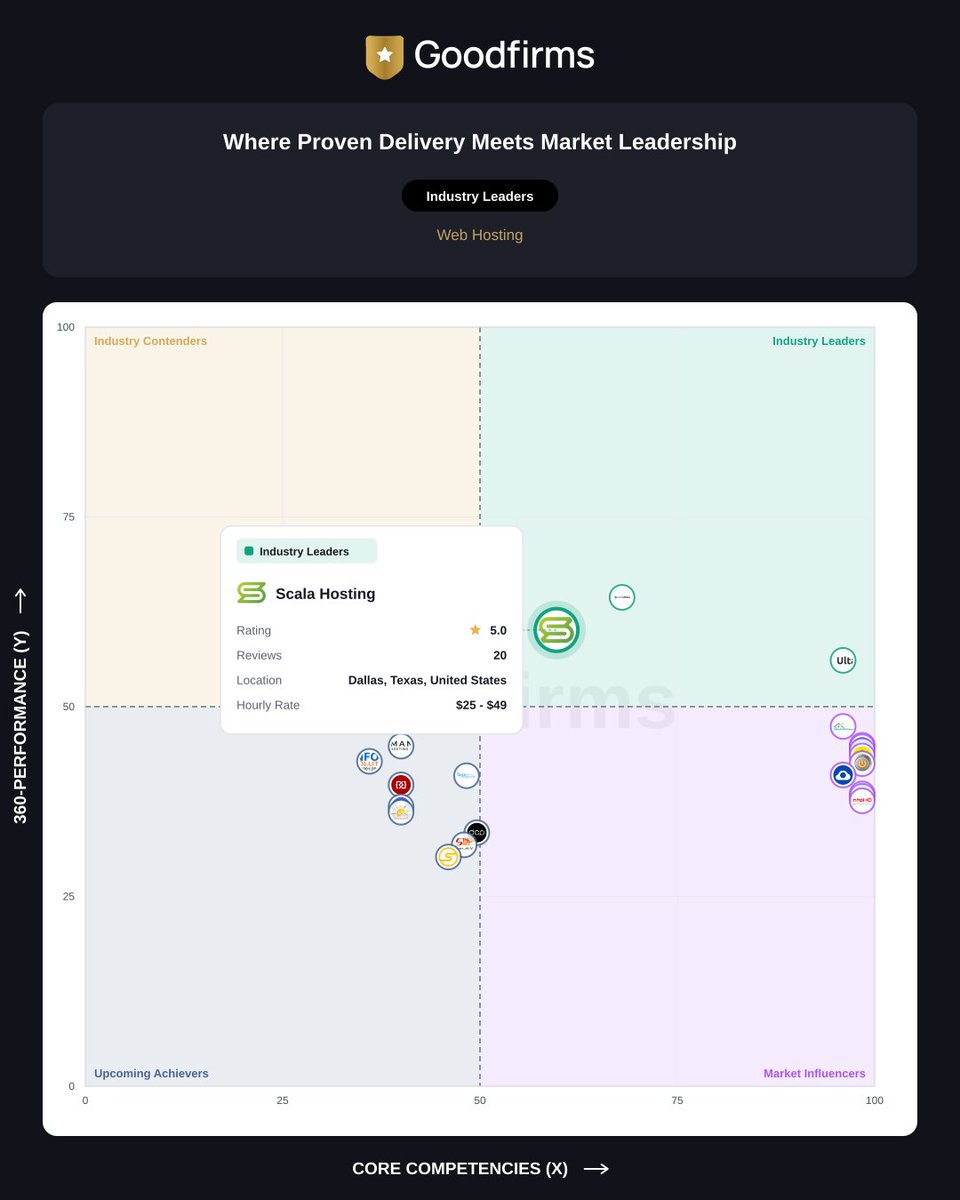Click the reviews count '20'
The height and width of the screenshot is (1200, 960).
point(500,655)
